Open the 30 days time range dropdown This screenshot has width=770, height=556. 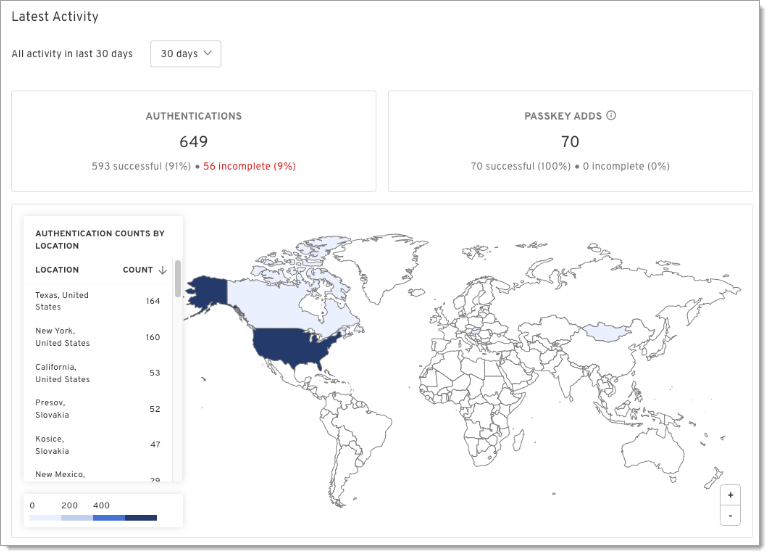[x=185, y=54]
